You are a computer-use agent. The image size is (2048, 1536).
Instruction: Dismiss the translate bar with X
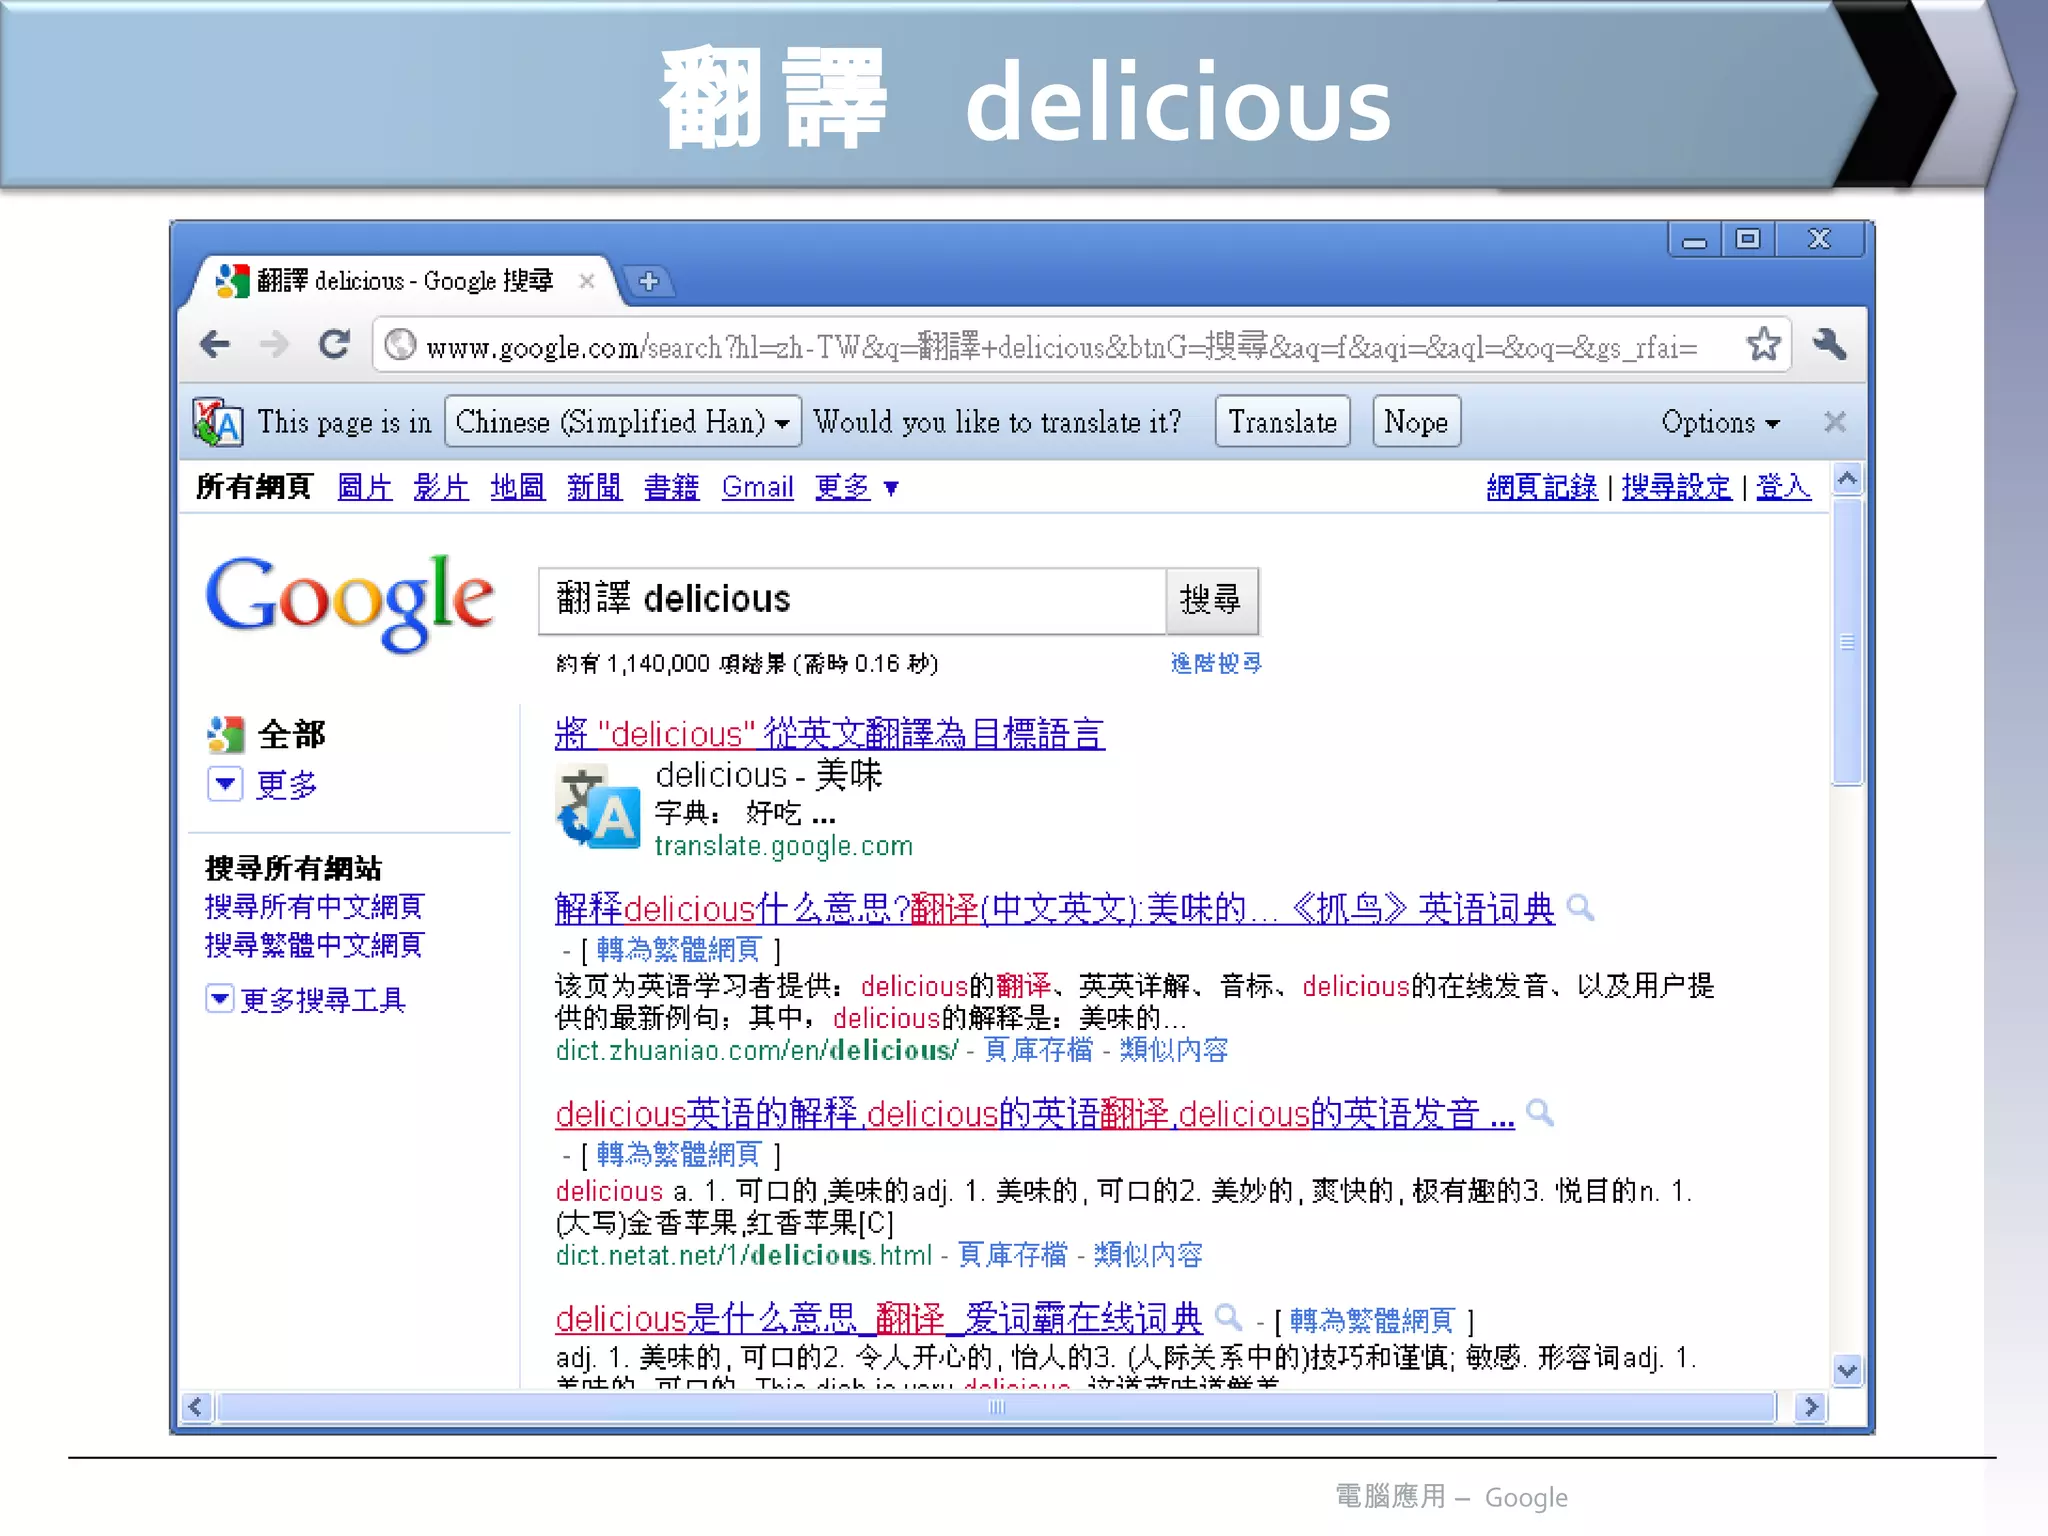(x=1834, y=422)
